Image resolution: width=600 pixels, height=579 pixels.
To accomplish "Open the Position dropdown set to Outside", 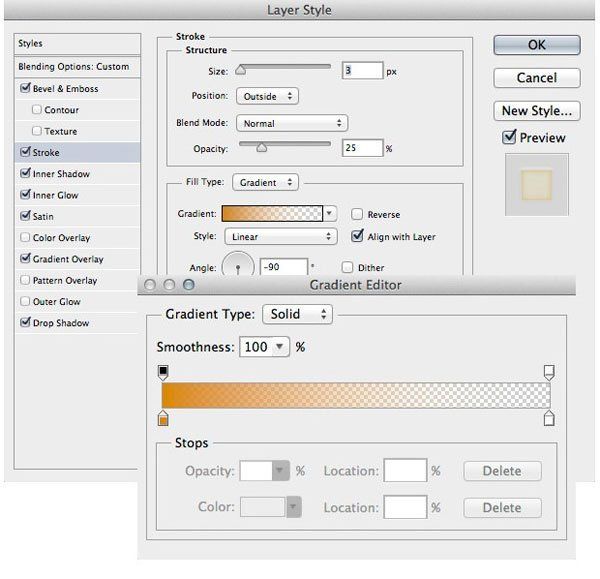I will (267, 96).
